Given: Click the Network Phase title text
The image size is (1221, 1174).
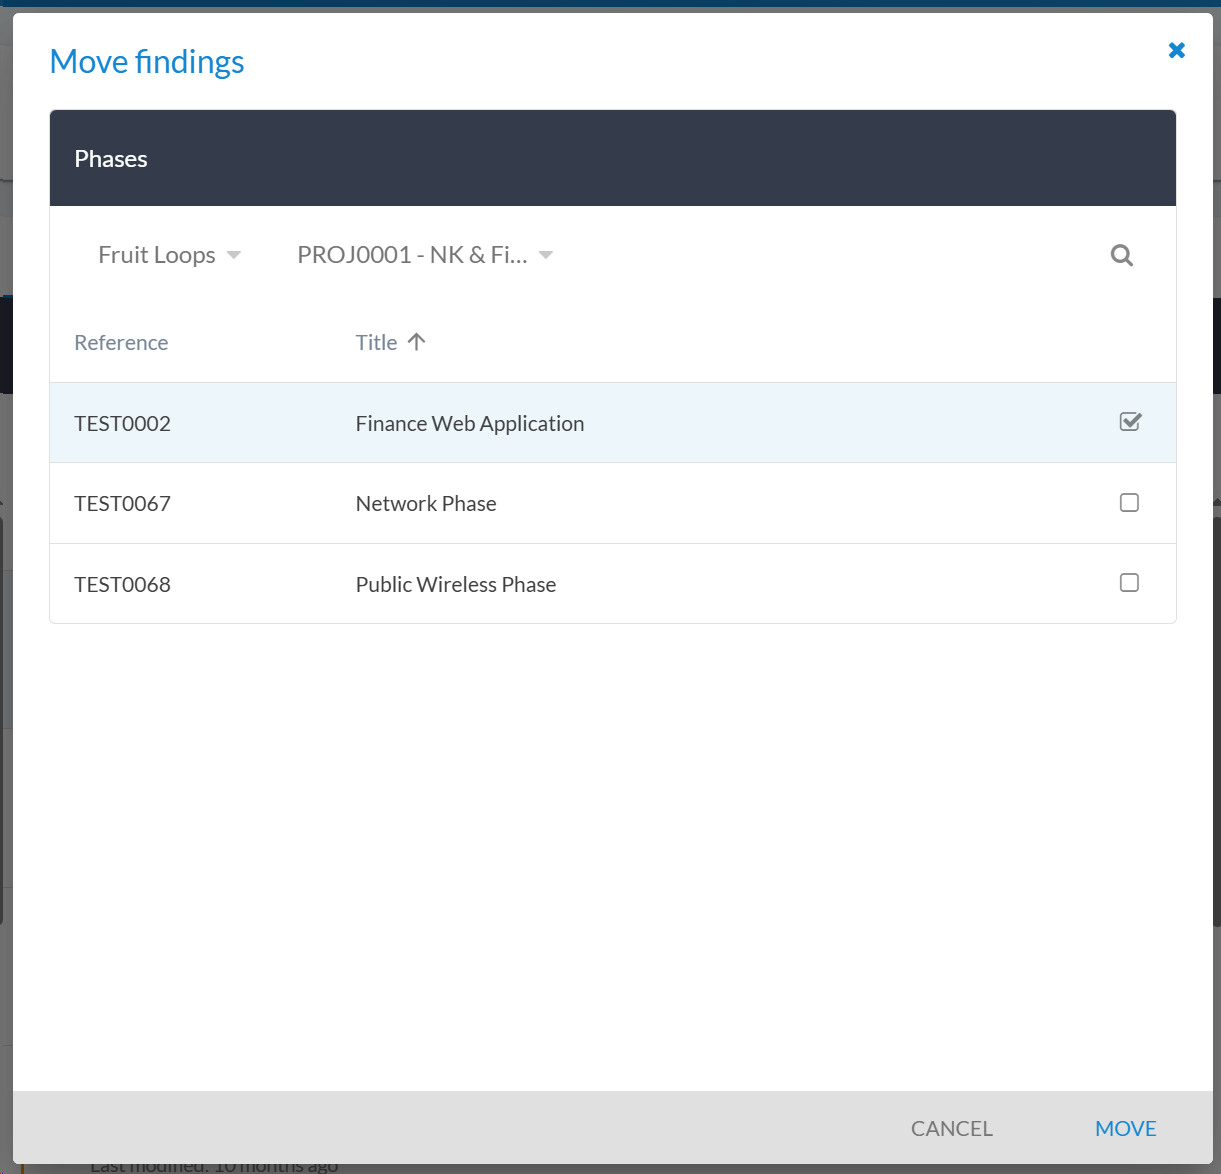Looking at the screenshot, I should [426, 504].
